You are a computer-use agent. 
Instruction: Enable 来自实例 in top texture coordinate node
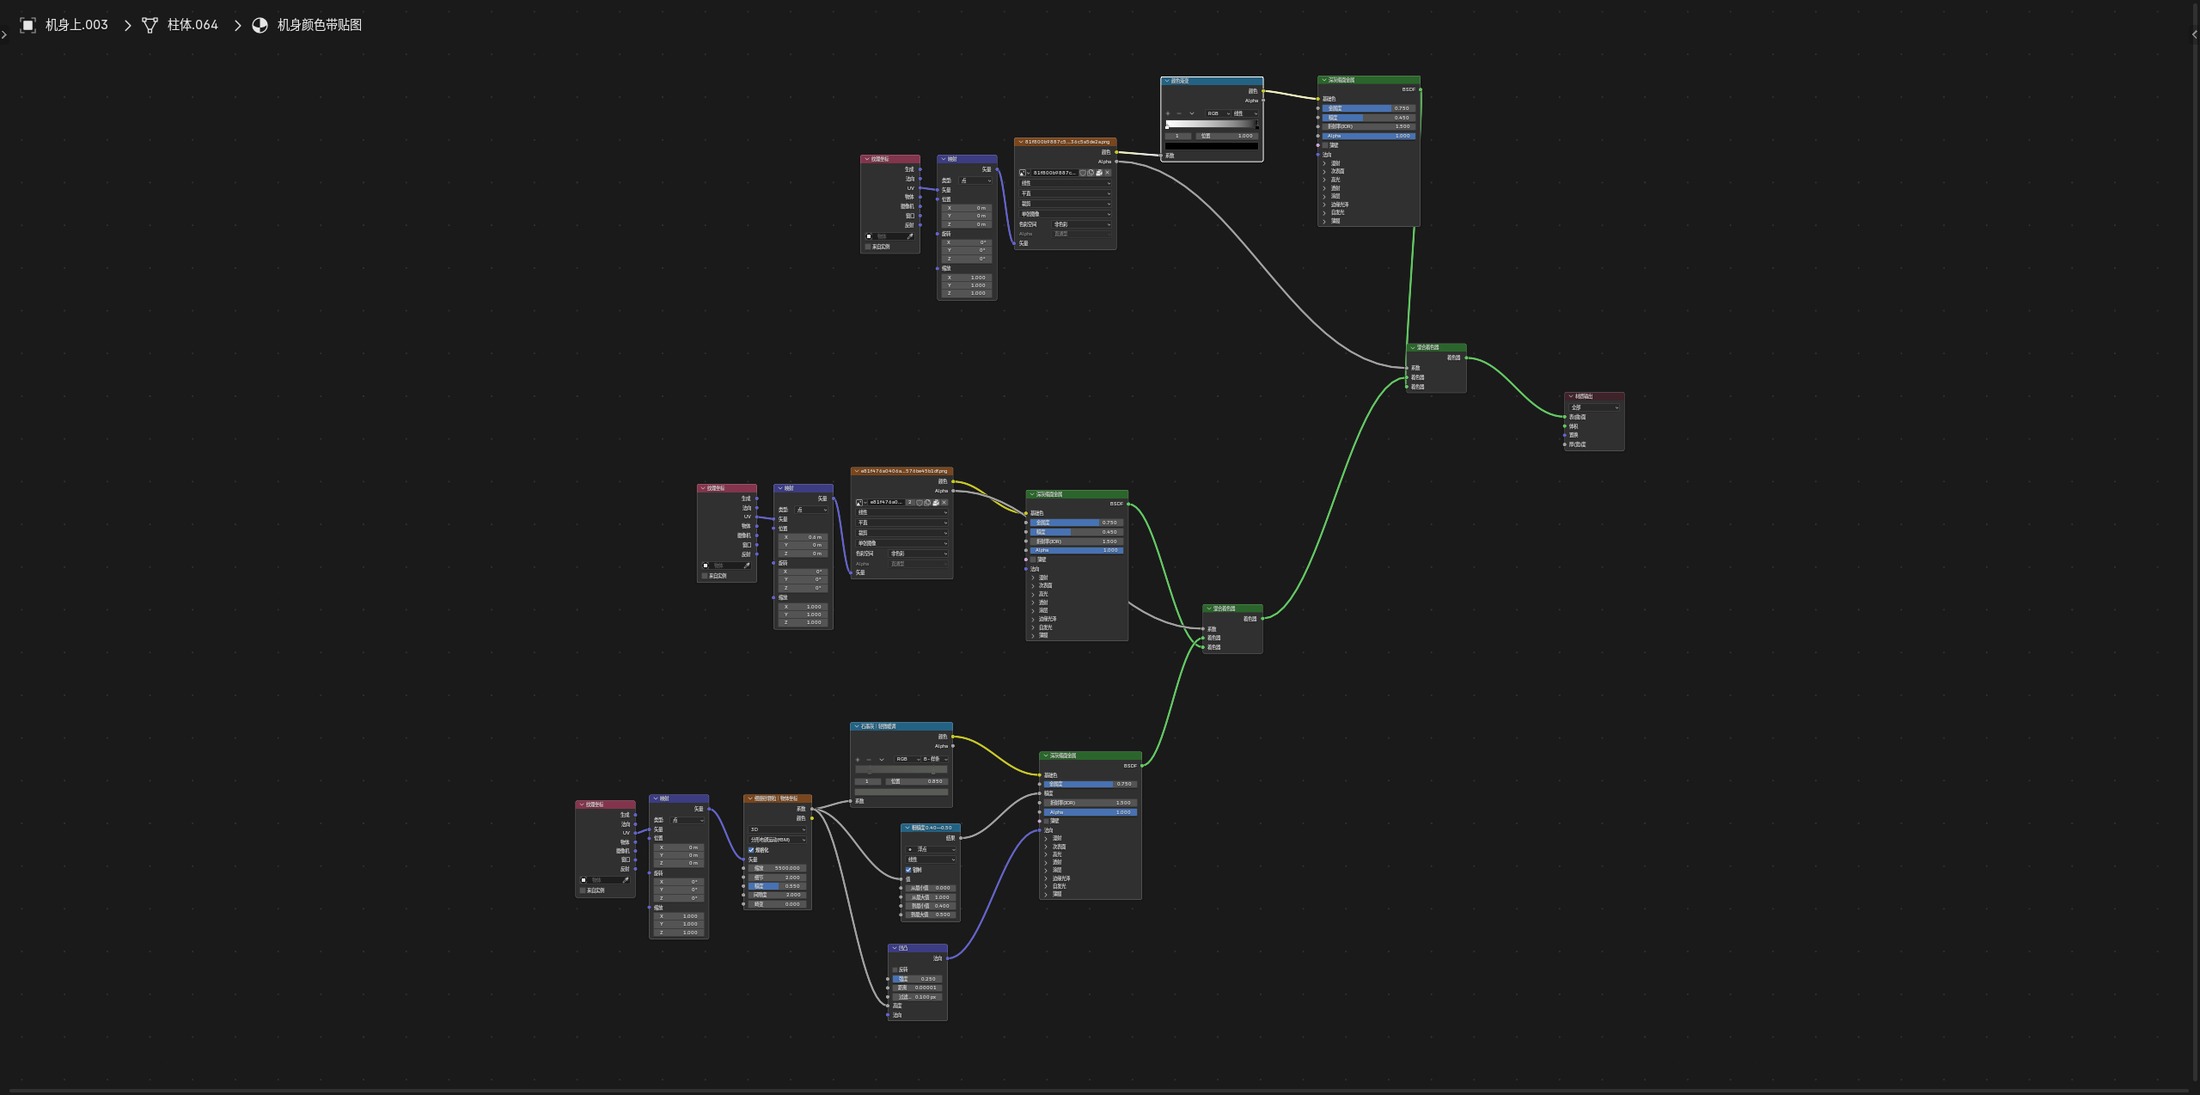[868, 246]
